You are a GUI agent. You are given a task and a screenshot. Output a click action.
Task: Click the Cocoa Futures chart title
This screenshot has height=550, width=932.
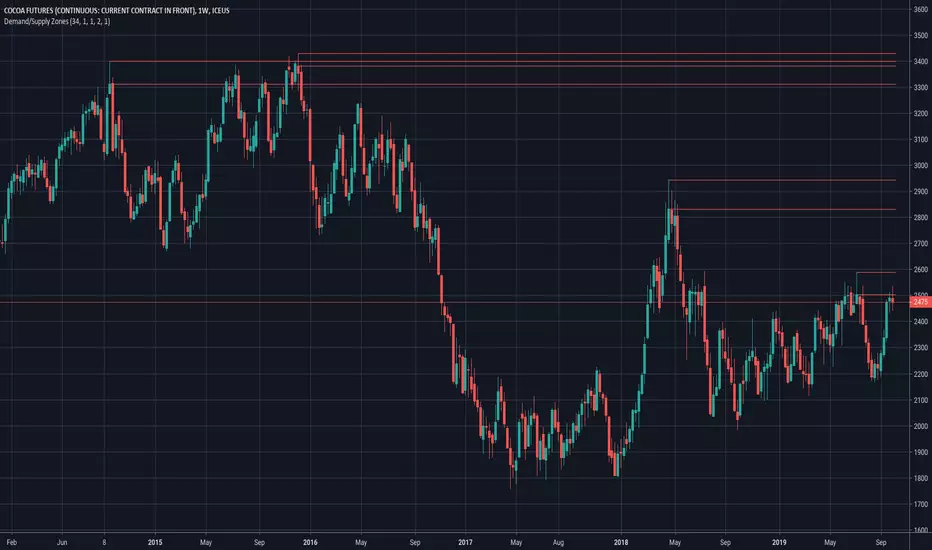point(116,11)
